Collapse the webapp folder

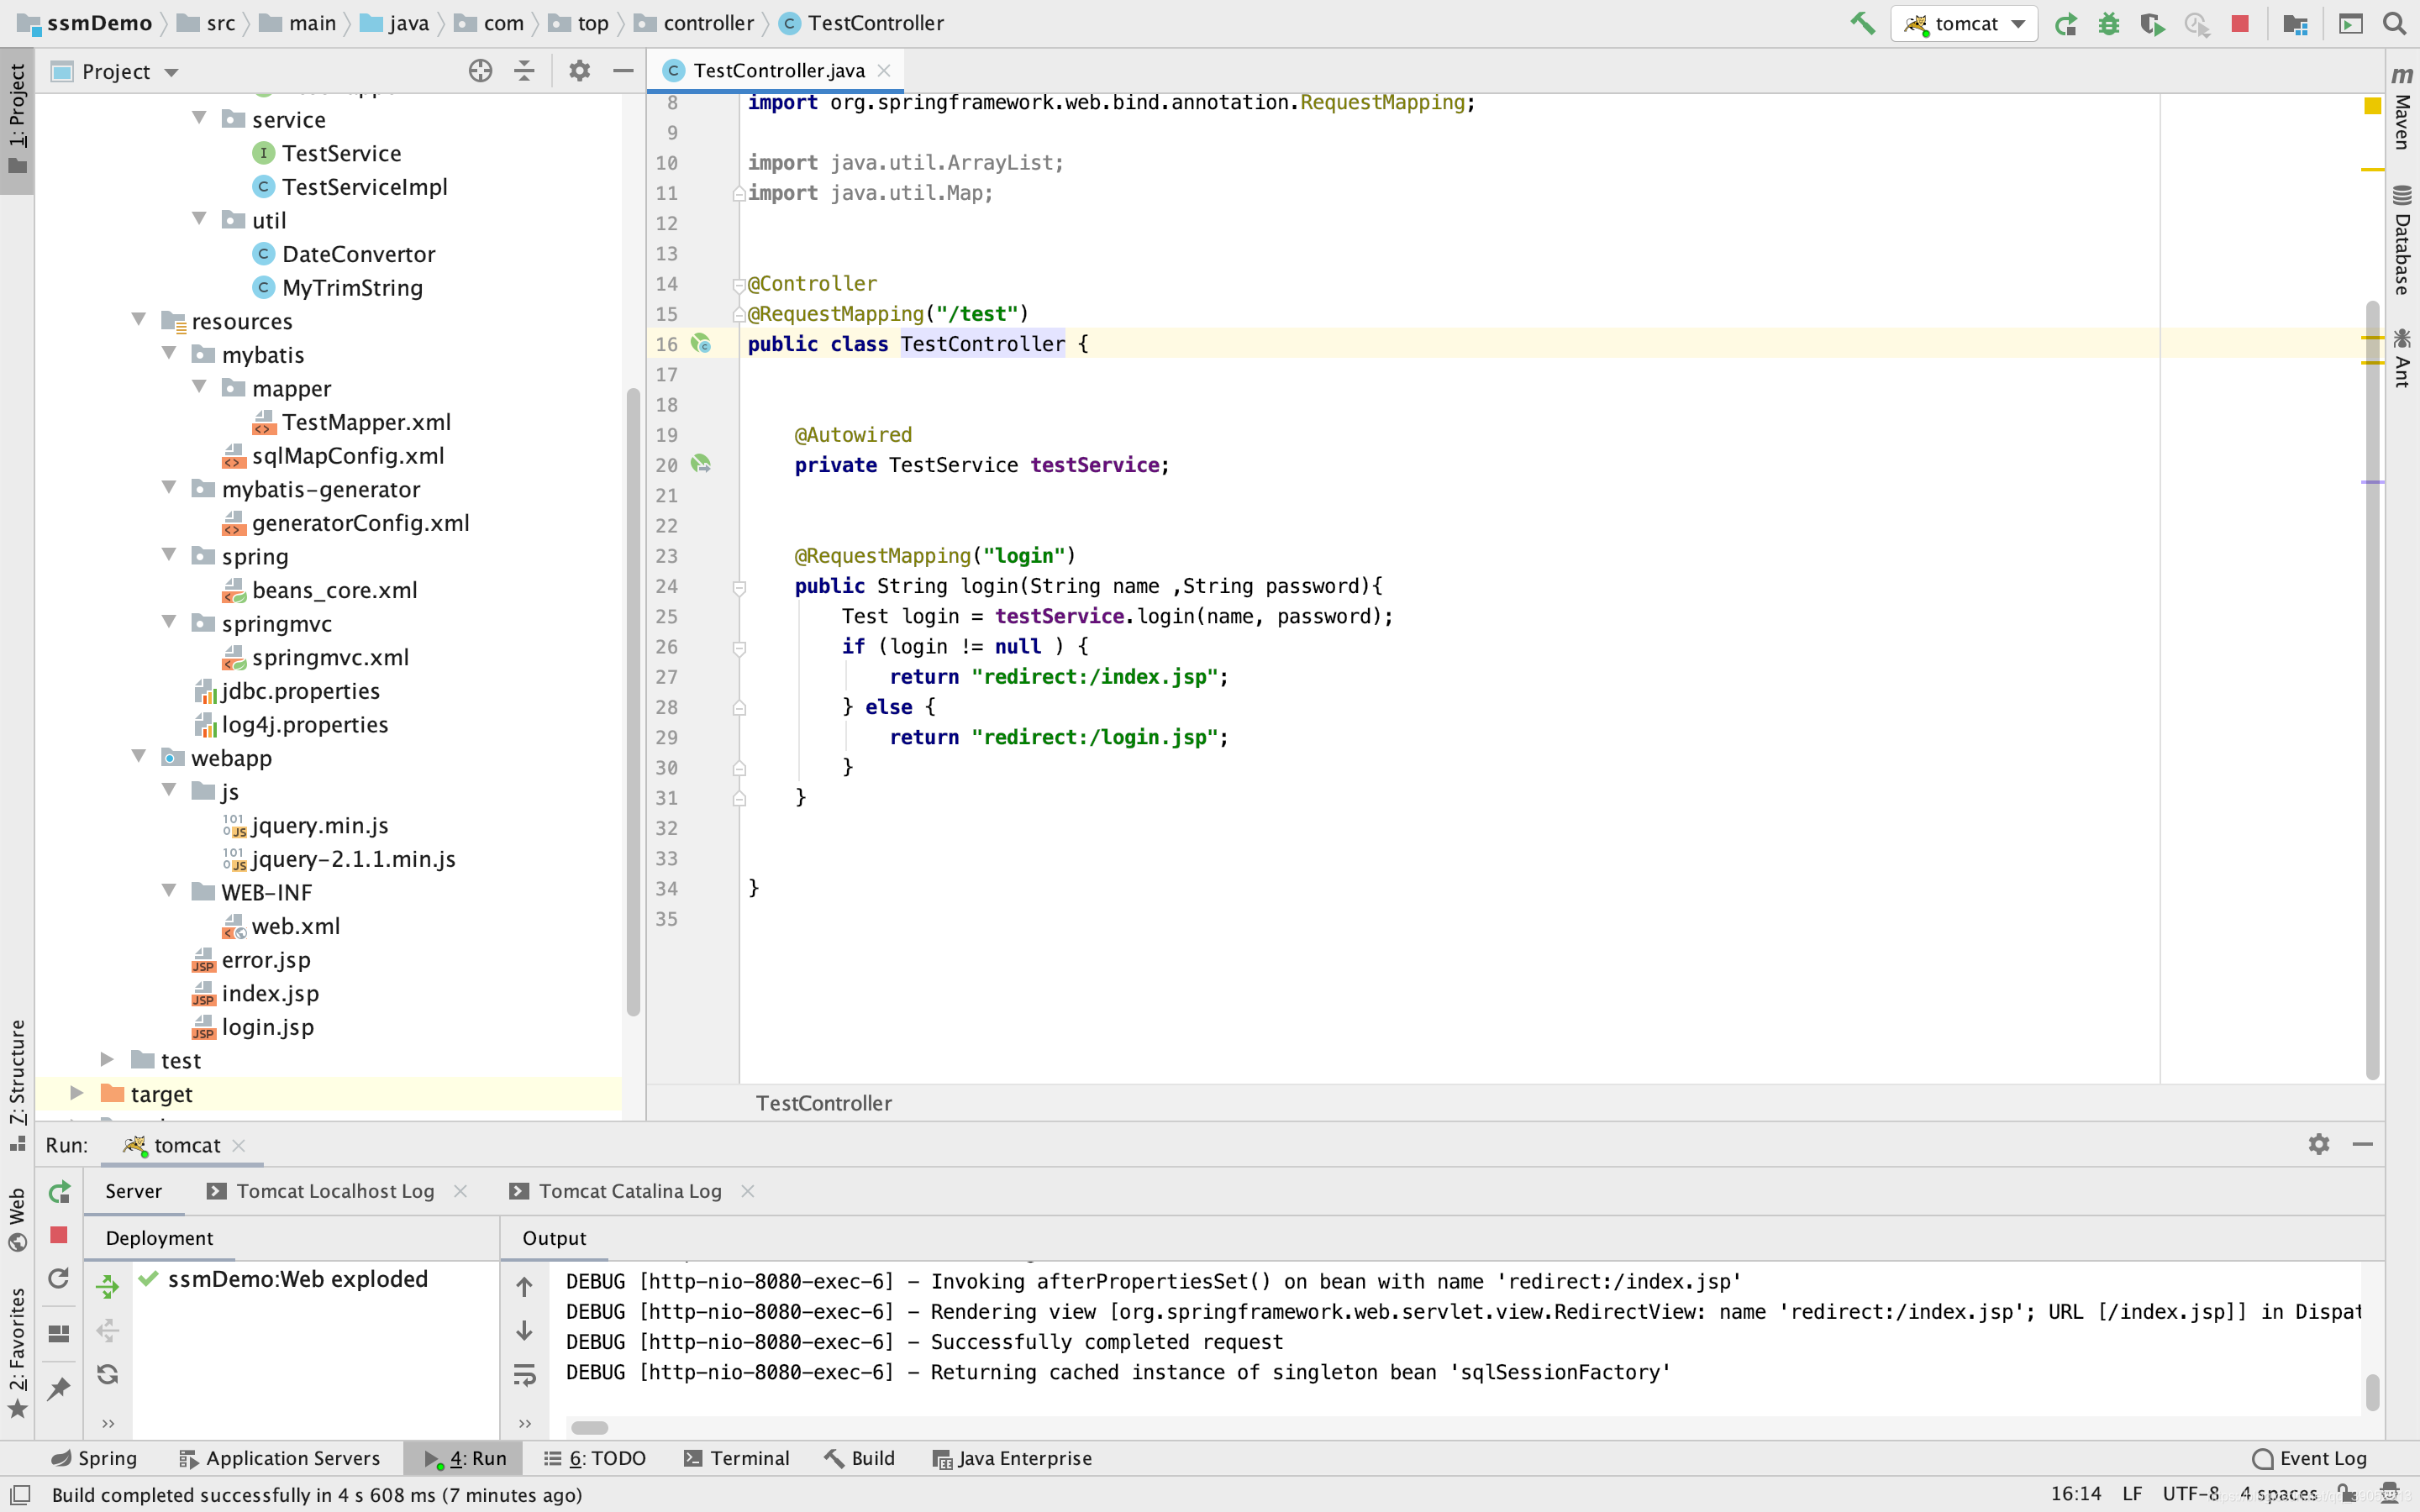139,757
